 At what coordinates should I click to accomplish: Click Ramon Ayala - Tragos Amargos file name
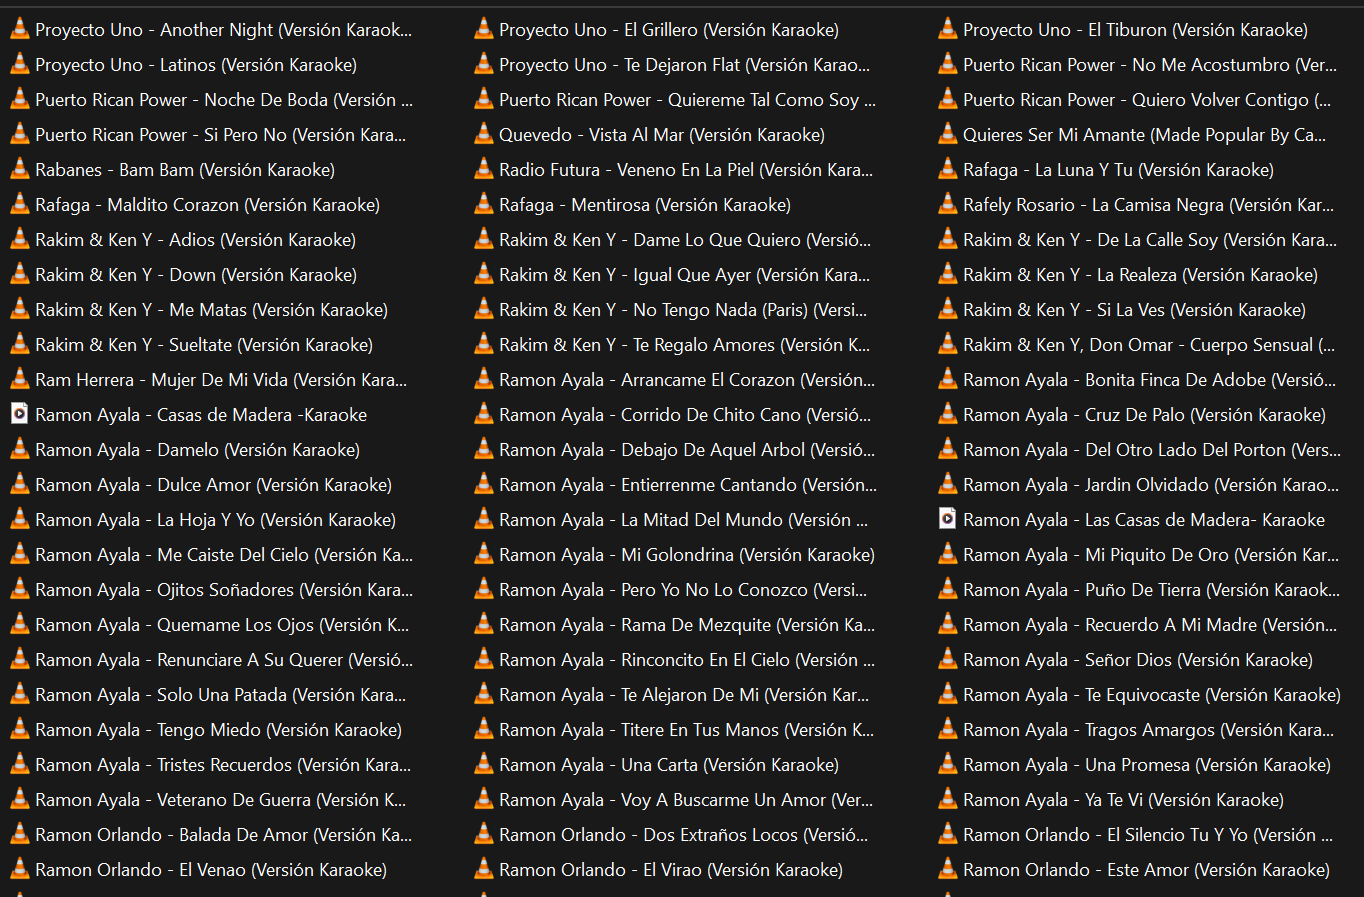[1148, 730]
